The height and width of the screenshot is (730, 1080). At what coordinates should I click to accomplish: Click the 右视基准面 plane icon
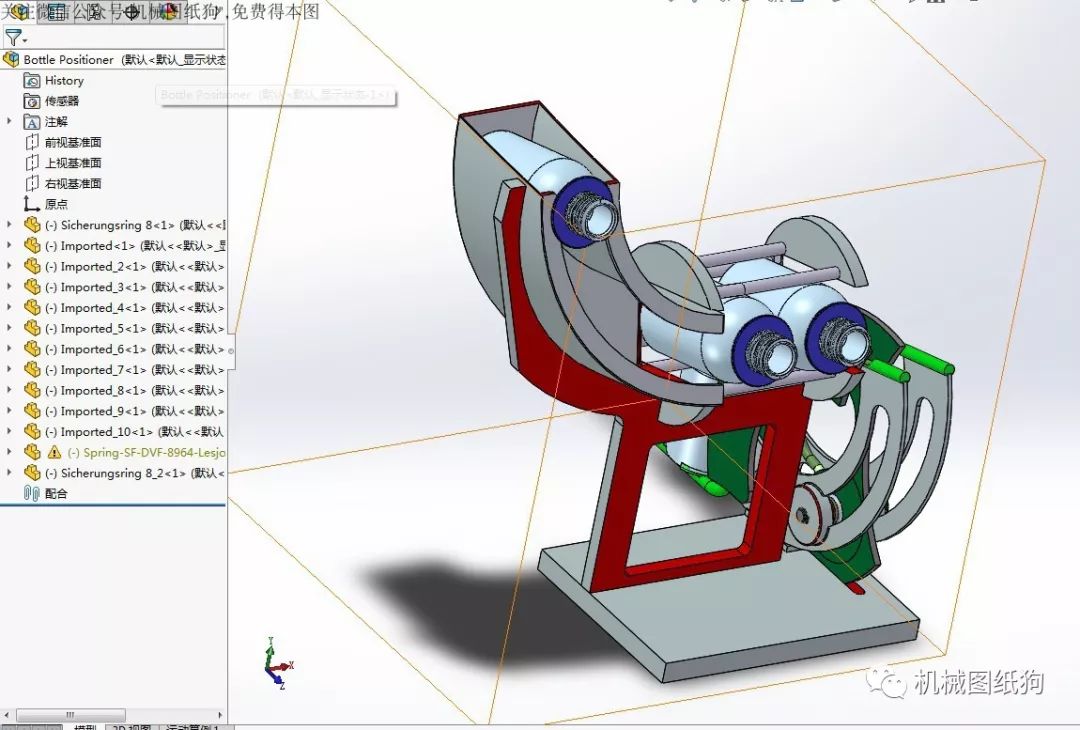tap(32, 184)
